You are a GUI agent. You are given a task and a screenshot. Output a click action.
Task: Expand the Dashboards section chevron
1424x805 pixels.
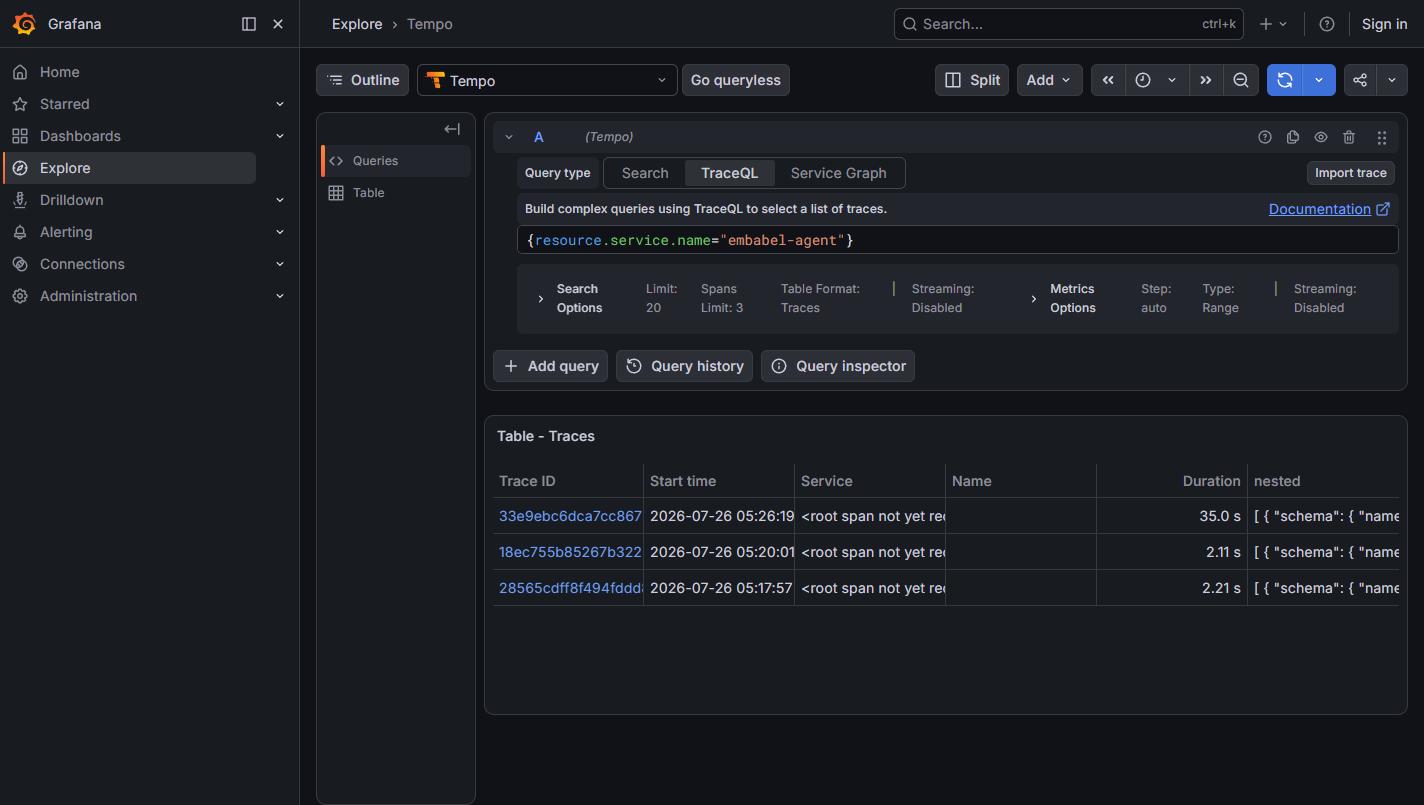(x=280, y=136)
